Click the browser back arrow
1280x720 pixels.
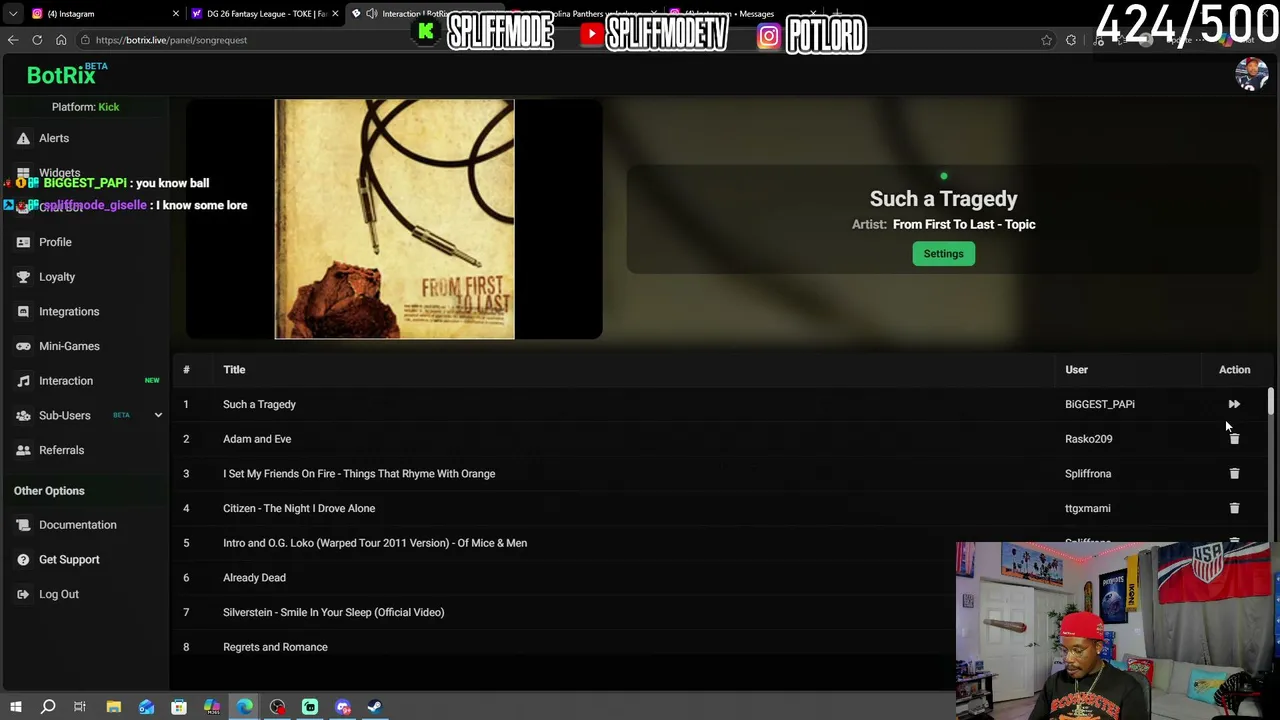13,40
